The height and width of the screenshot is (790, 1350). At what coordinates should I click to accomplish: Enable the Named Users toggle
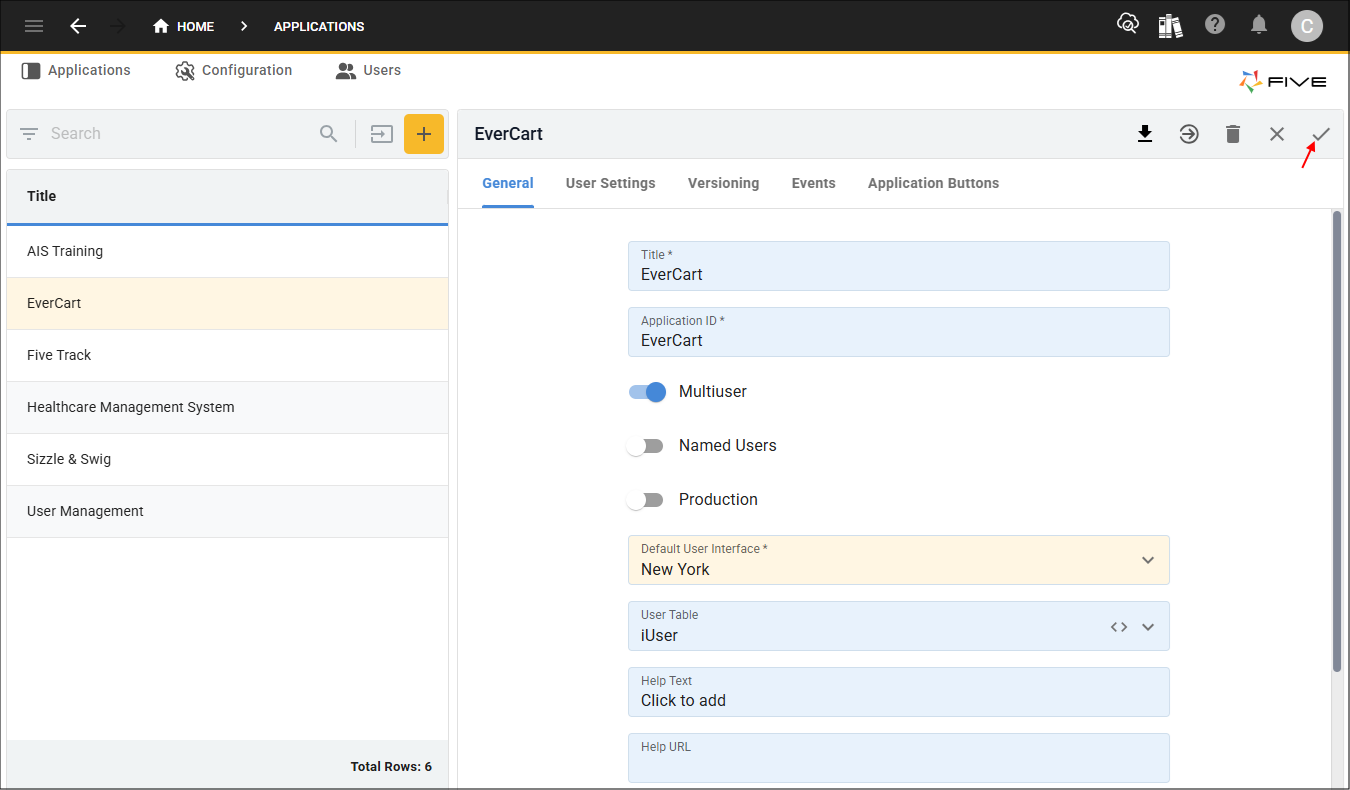pyautogui.click(x=645, y=446)
